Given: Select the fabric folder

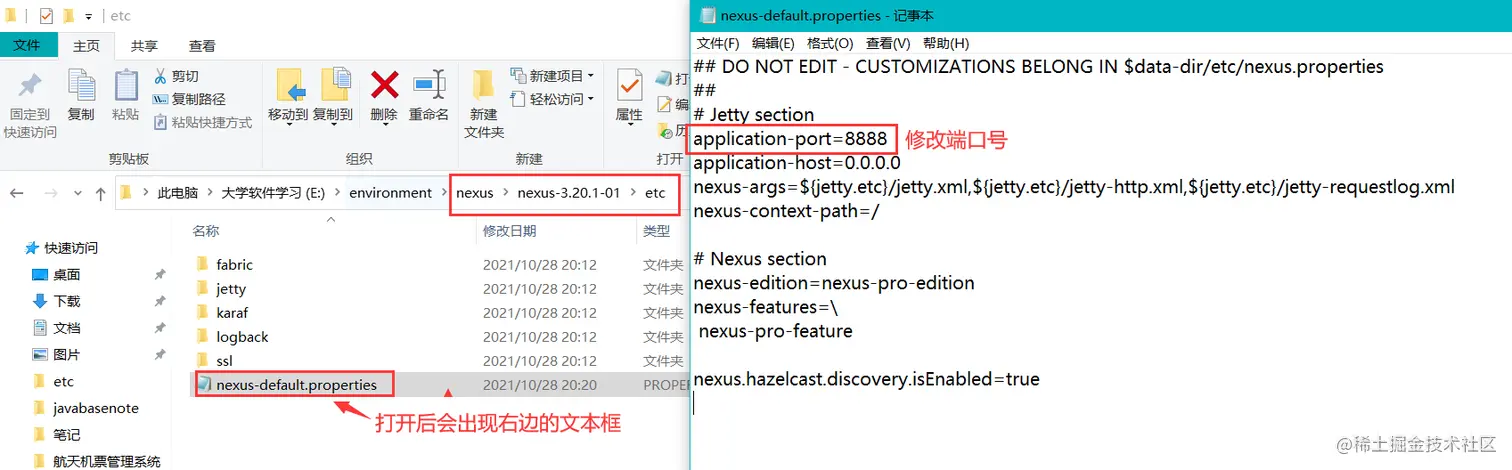Looking at the screenshot, I should (x=234, y=265).
